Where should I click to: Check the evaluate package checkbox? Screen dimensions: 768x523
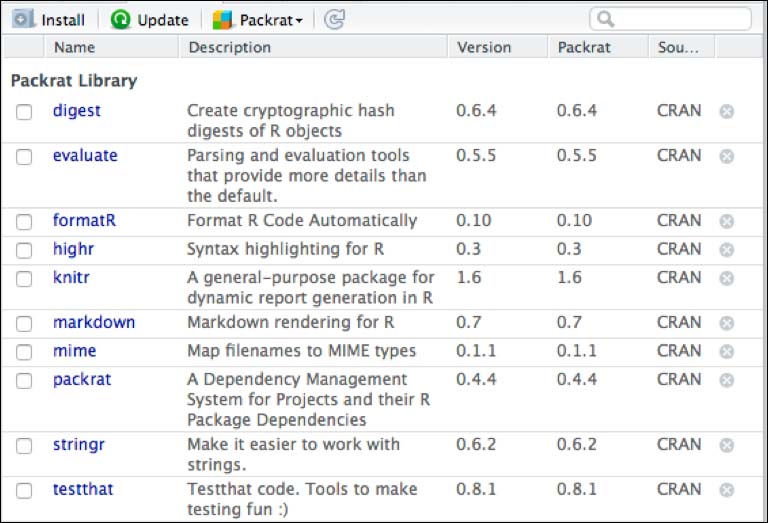click(x=24, y=157)
